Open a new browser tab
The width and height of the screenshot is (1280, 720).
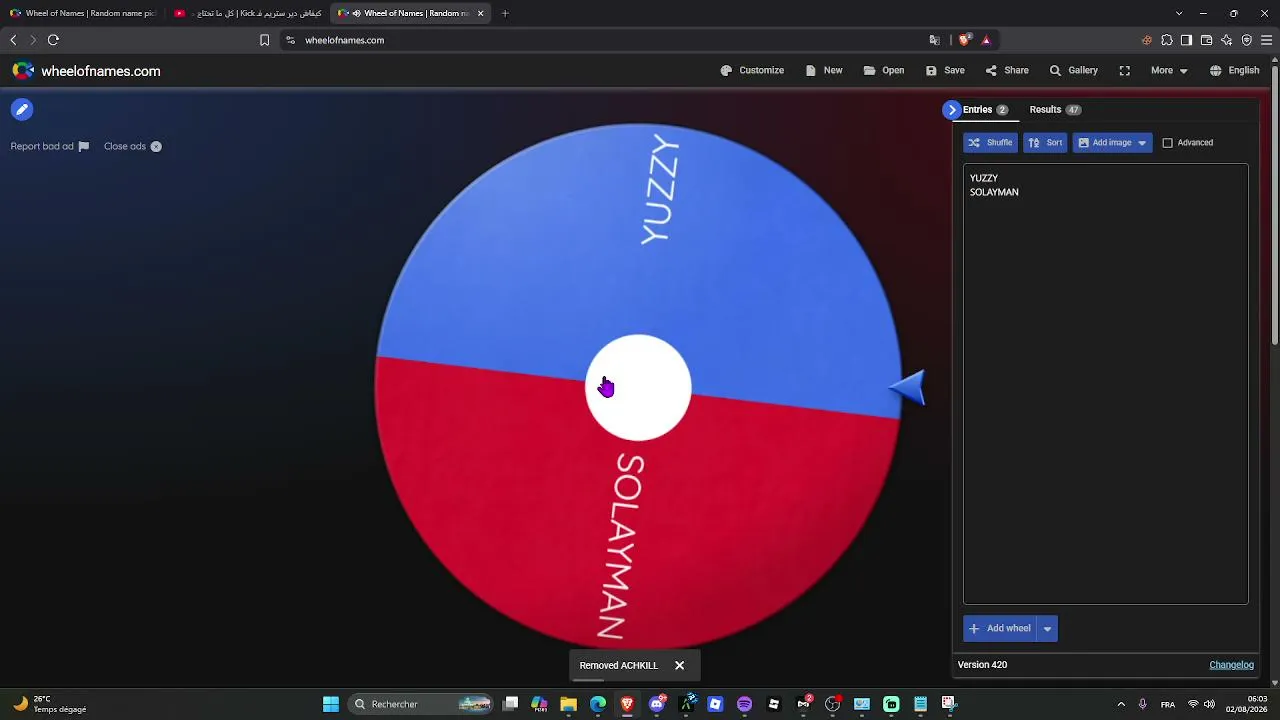(x=505, y=13)
